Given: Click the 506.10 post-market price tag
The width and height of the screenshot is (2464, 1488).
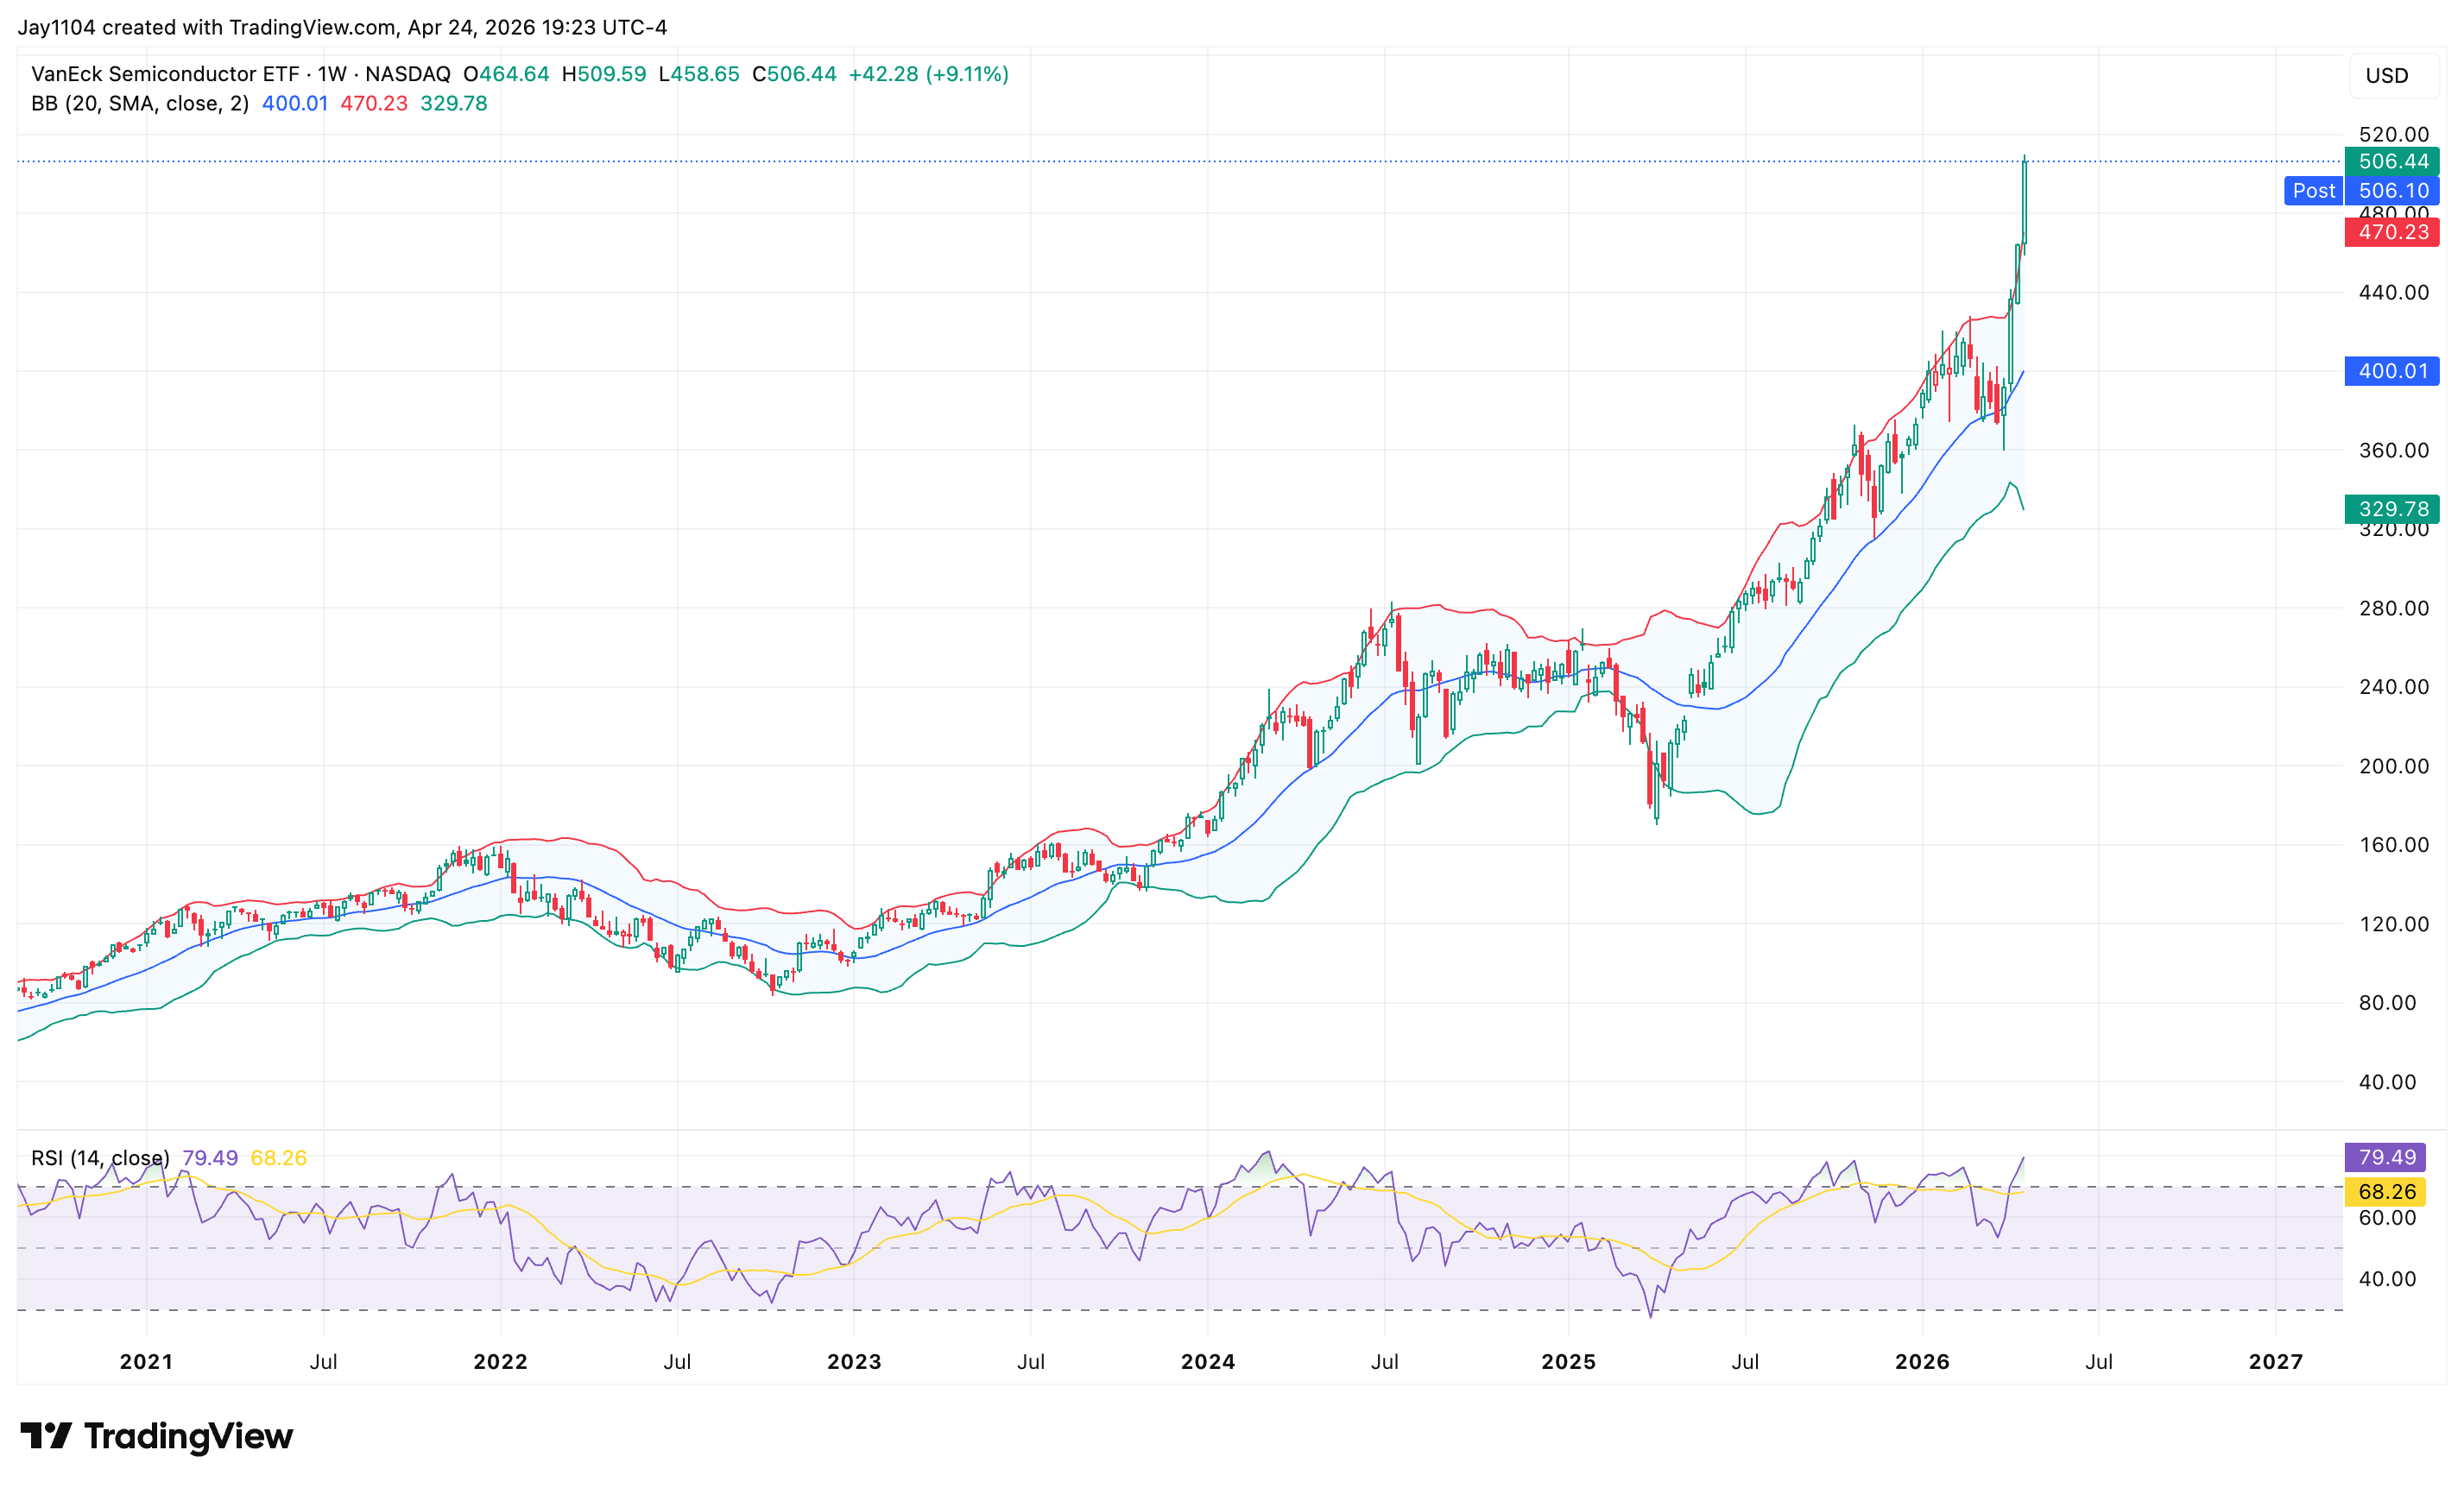Looking at the screenshot, I should click(x=2392, y=191).
